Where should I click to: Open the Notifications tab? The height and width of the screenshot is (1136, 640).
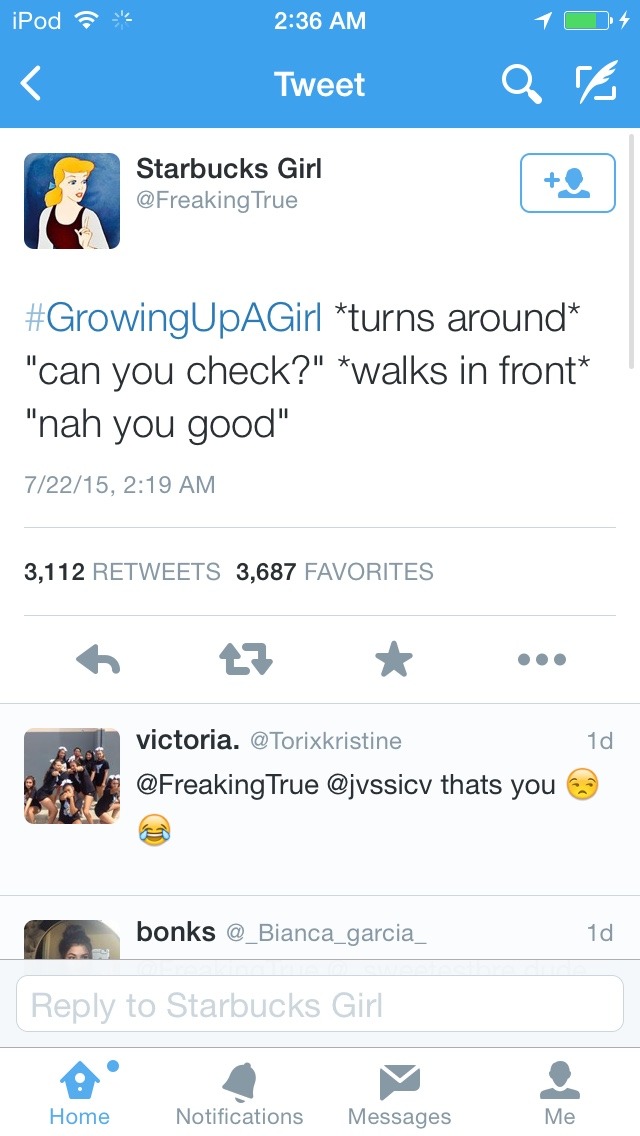pyautogui.click(x=240, y=1093)
